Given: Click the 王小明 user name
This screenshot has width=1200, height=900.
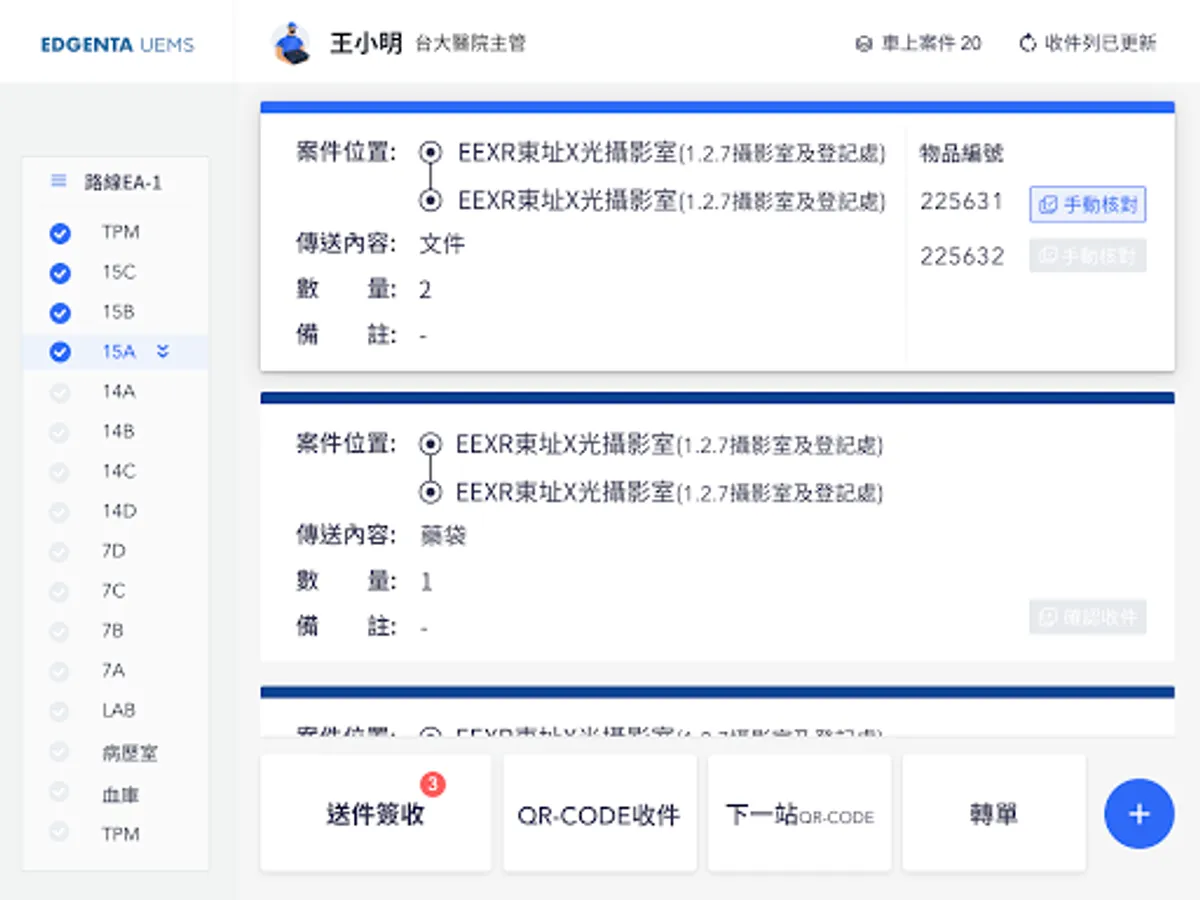Looking at the screenshot, I should coord(366,43).
